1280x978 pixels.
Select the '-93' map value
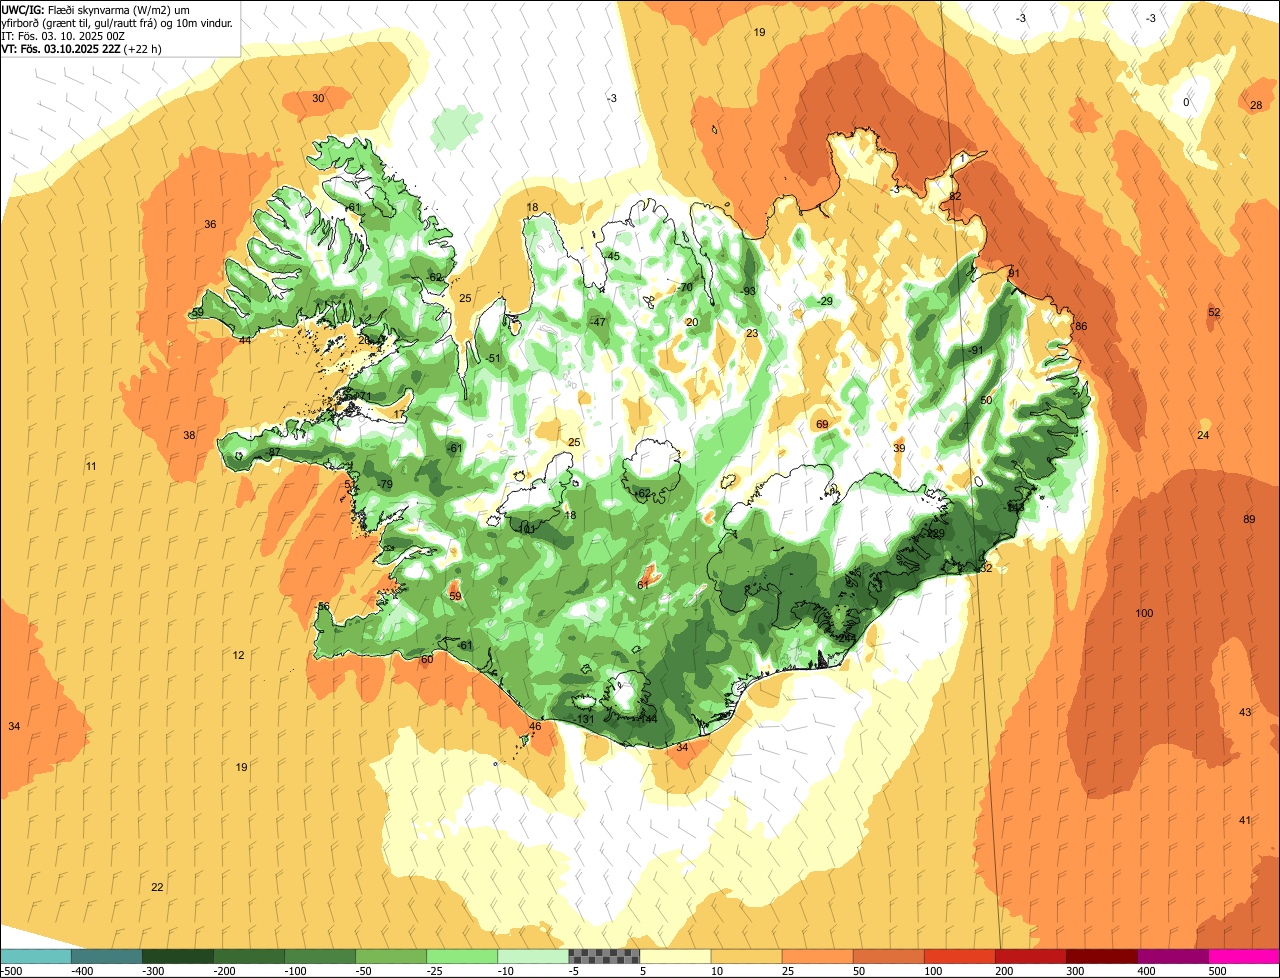[748, 291]
